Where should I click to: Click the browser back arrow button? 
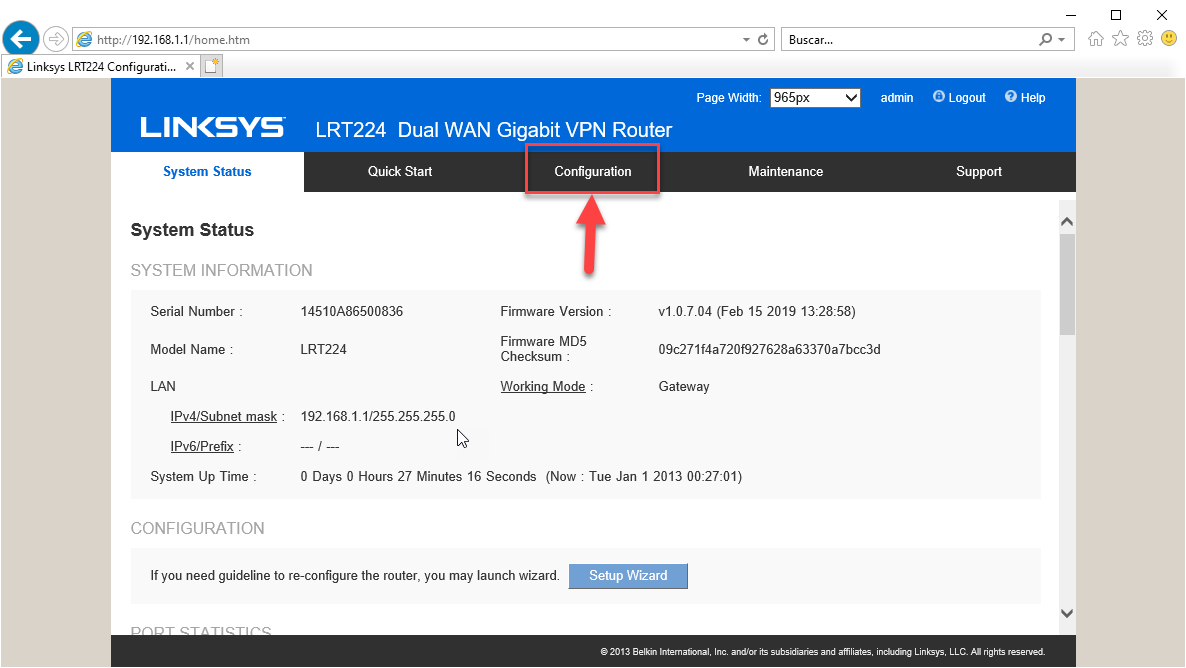click(x=21, y=39)
